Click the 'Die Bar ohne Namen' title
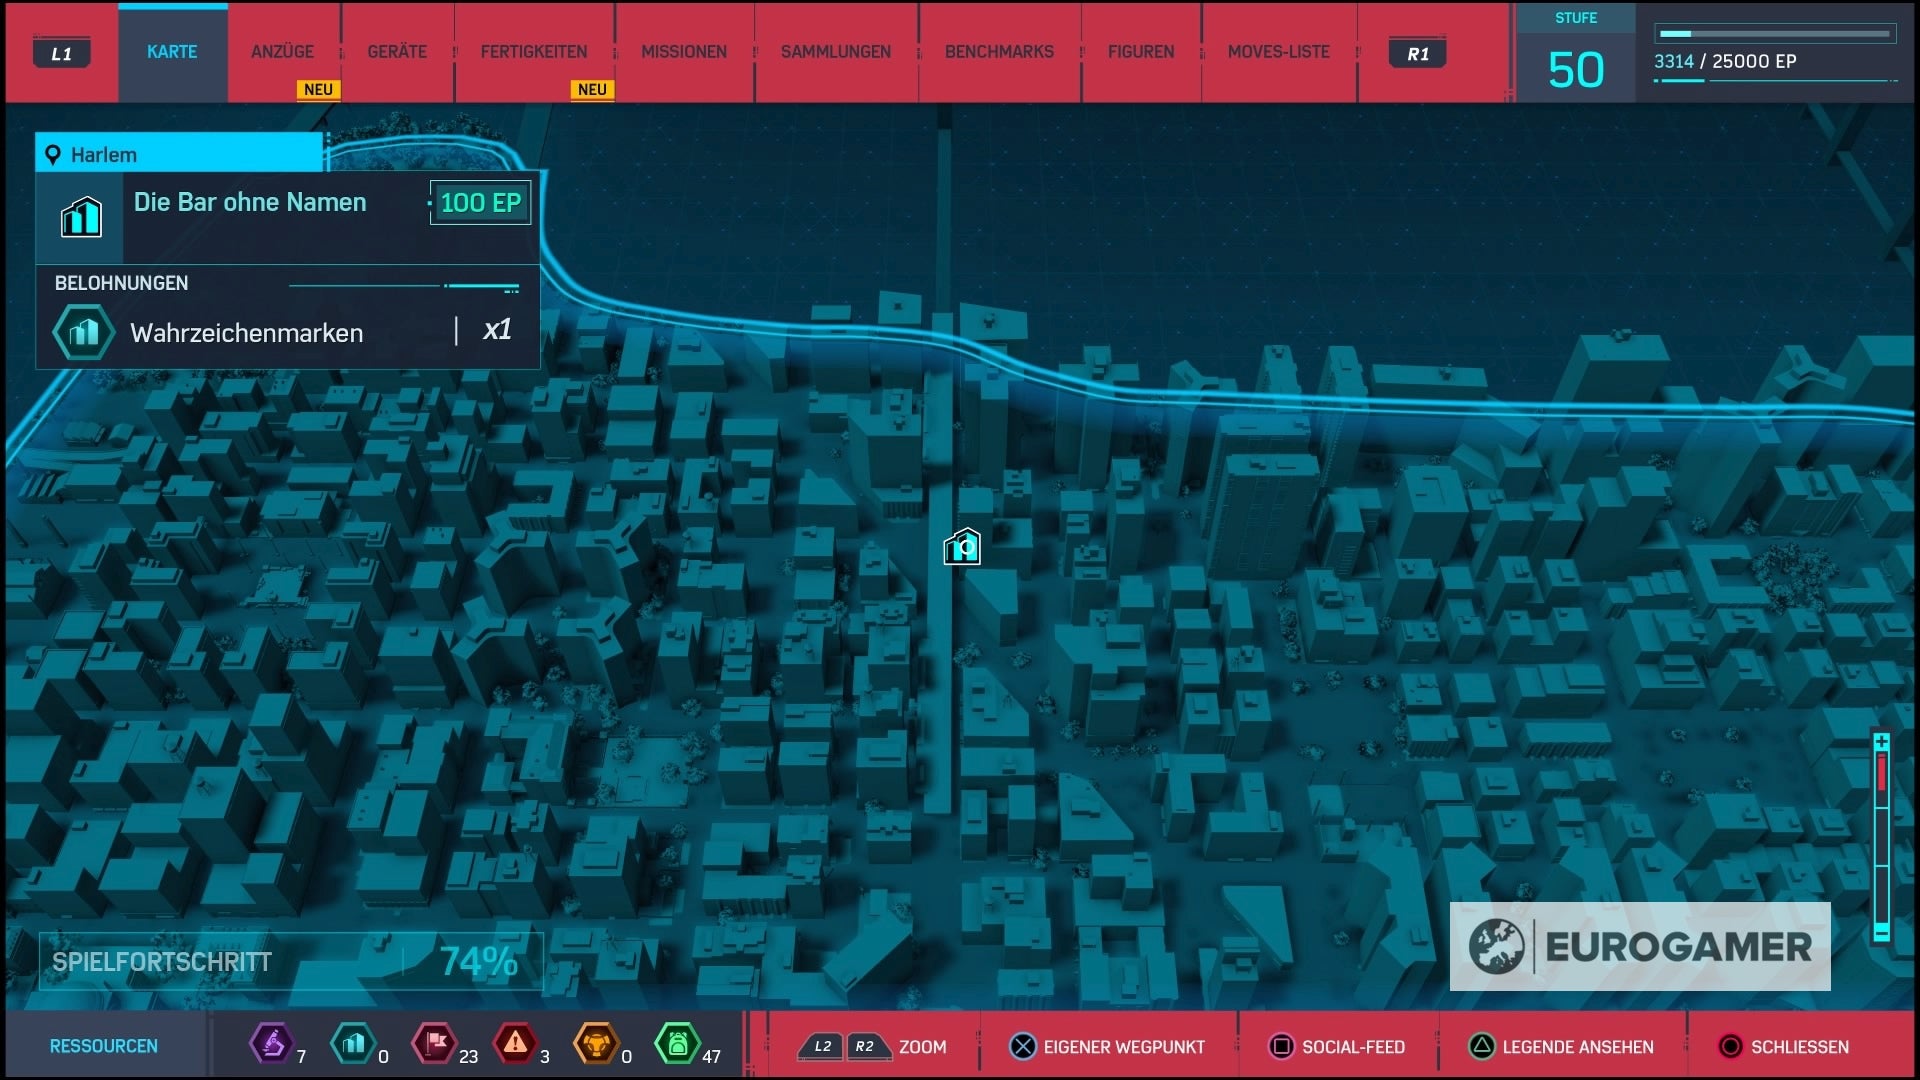Screen dimensions: 1920x1080 [x=250, y=202]
